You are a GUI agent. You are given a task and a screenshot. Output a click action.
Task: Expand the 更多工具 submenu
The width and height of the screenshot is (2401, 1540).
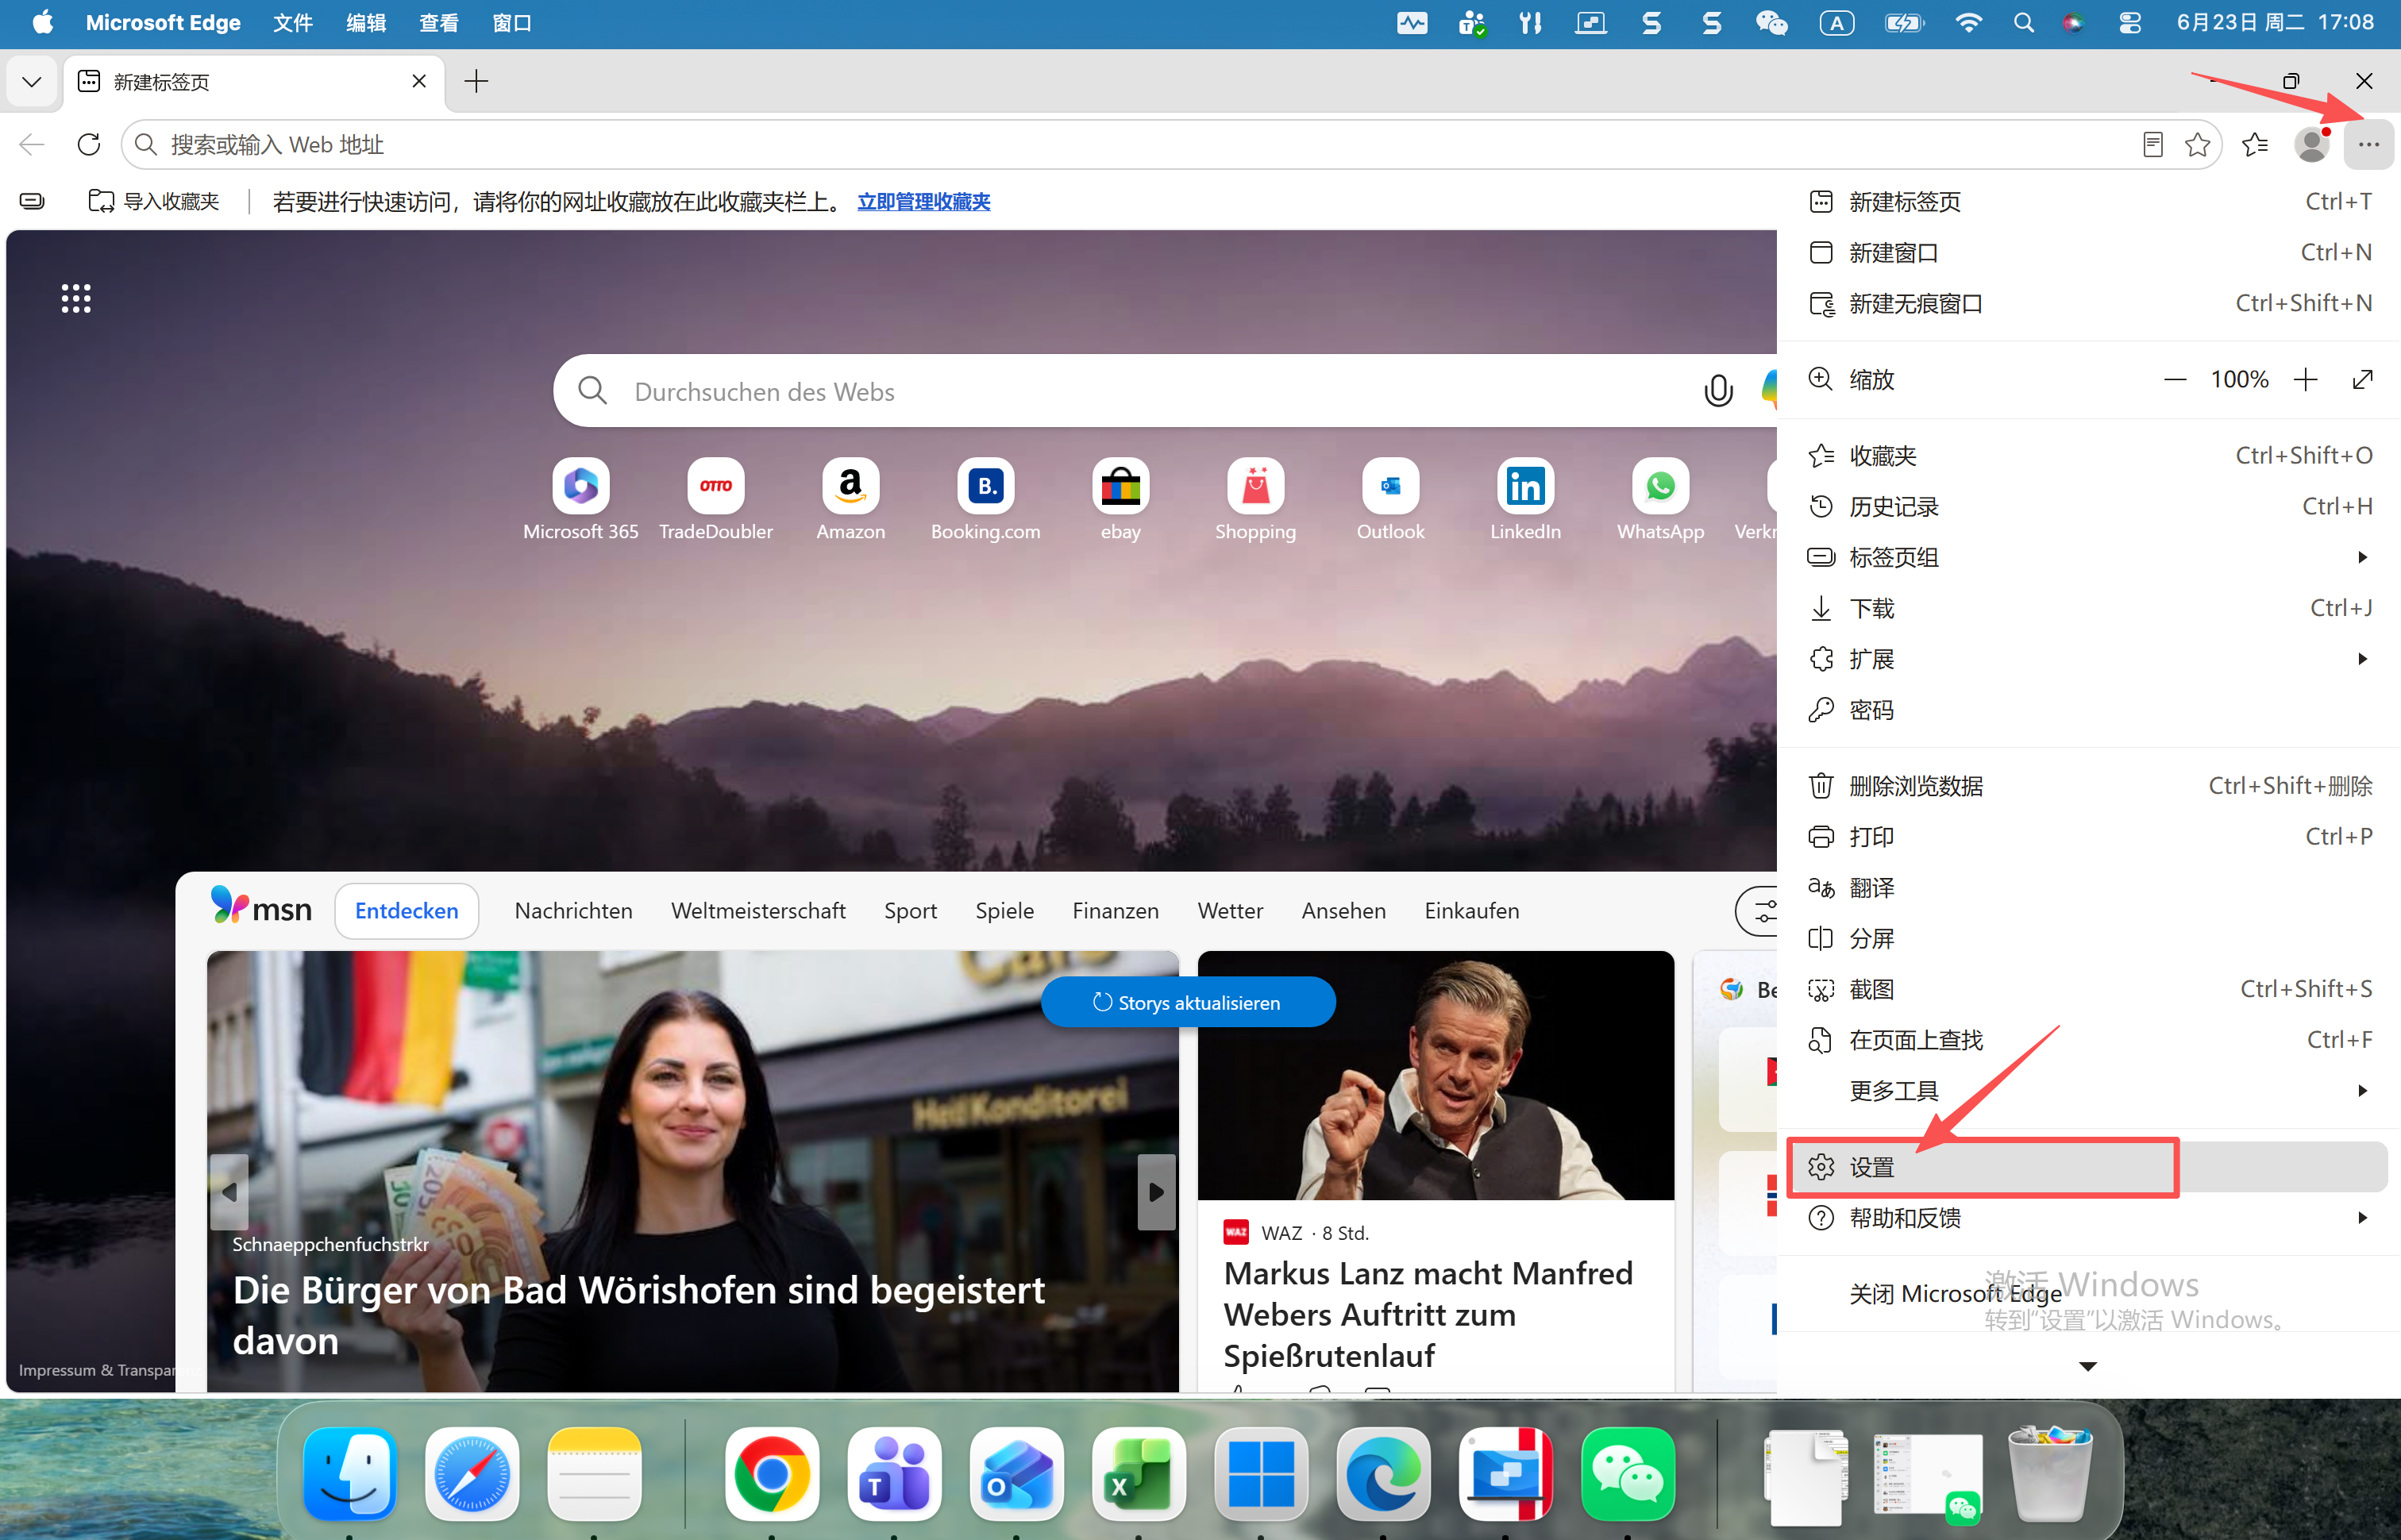coord(2088,1092)
